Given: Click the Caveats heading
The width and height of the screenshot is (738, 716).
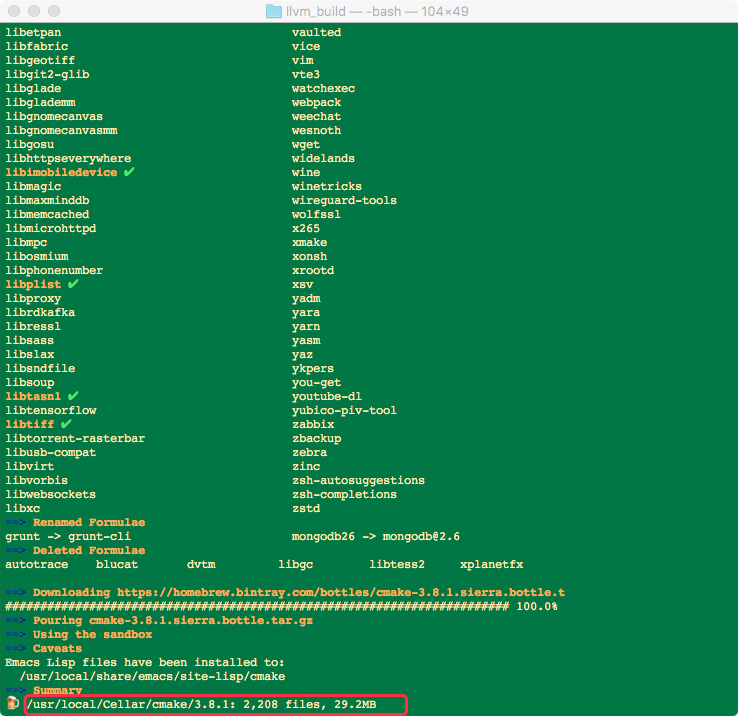Looking at the screenshot, I should coord(57,649).
